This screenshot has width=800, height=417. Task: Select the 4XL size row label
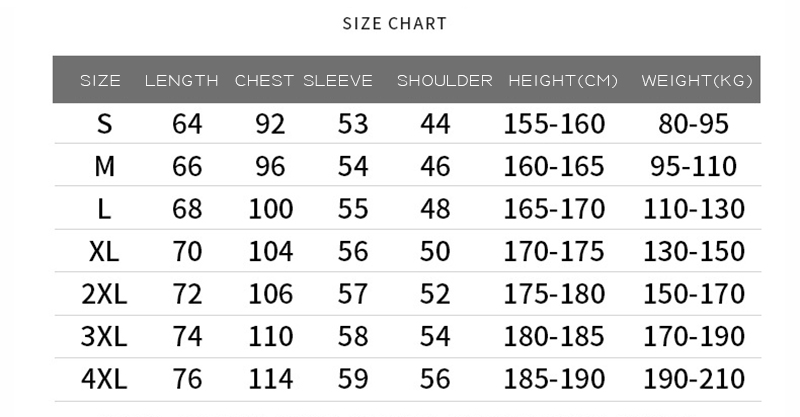[x=104, y=379]
